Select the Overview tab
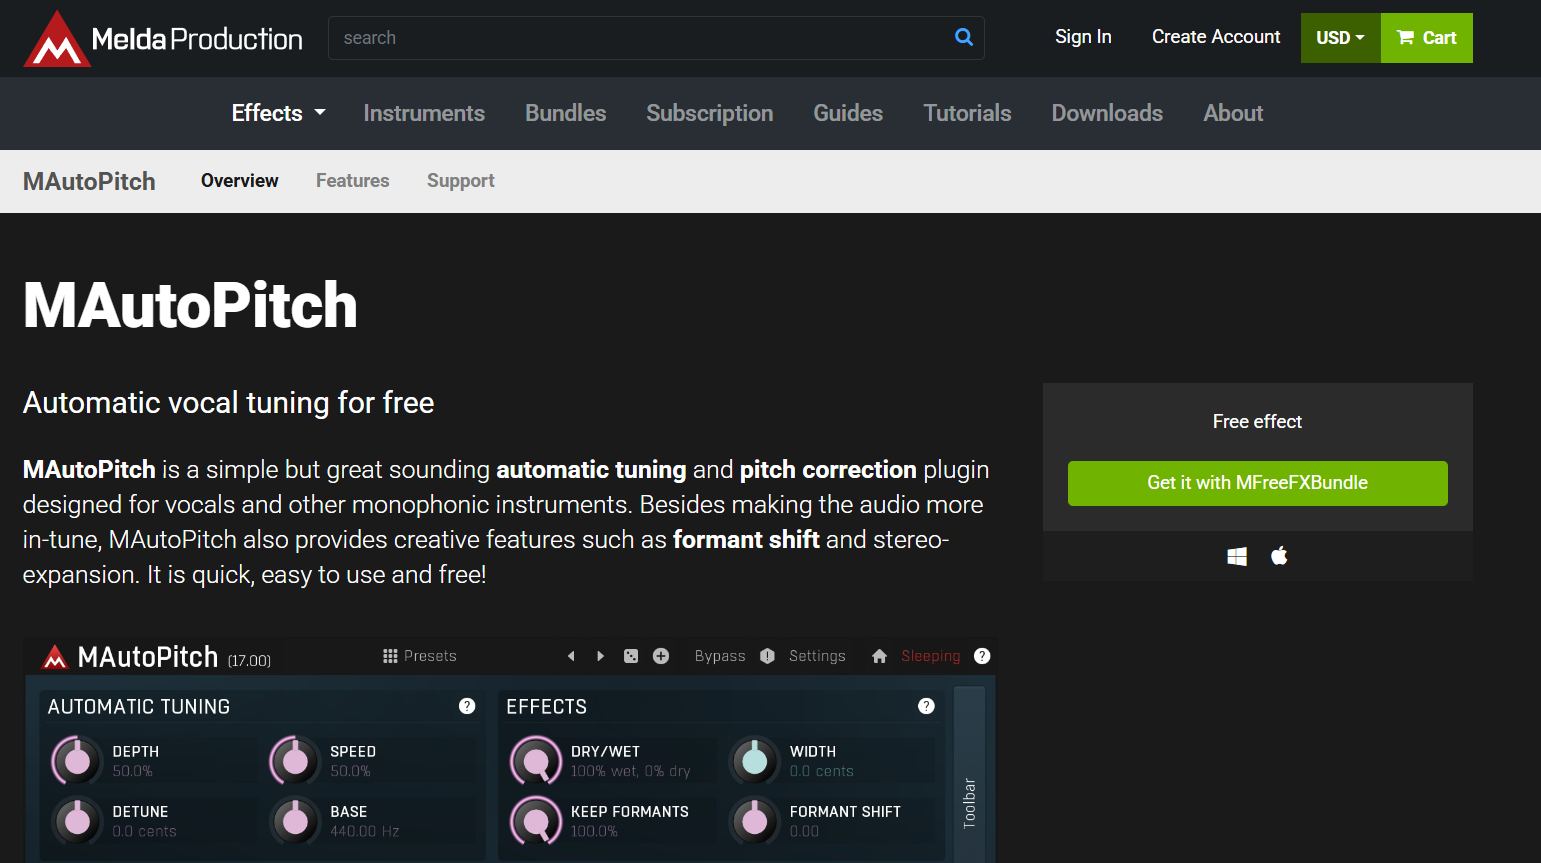Image resolution: width=1541 pixels, height=863 pixels. [240, 181]
